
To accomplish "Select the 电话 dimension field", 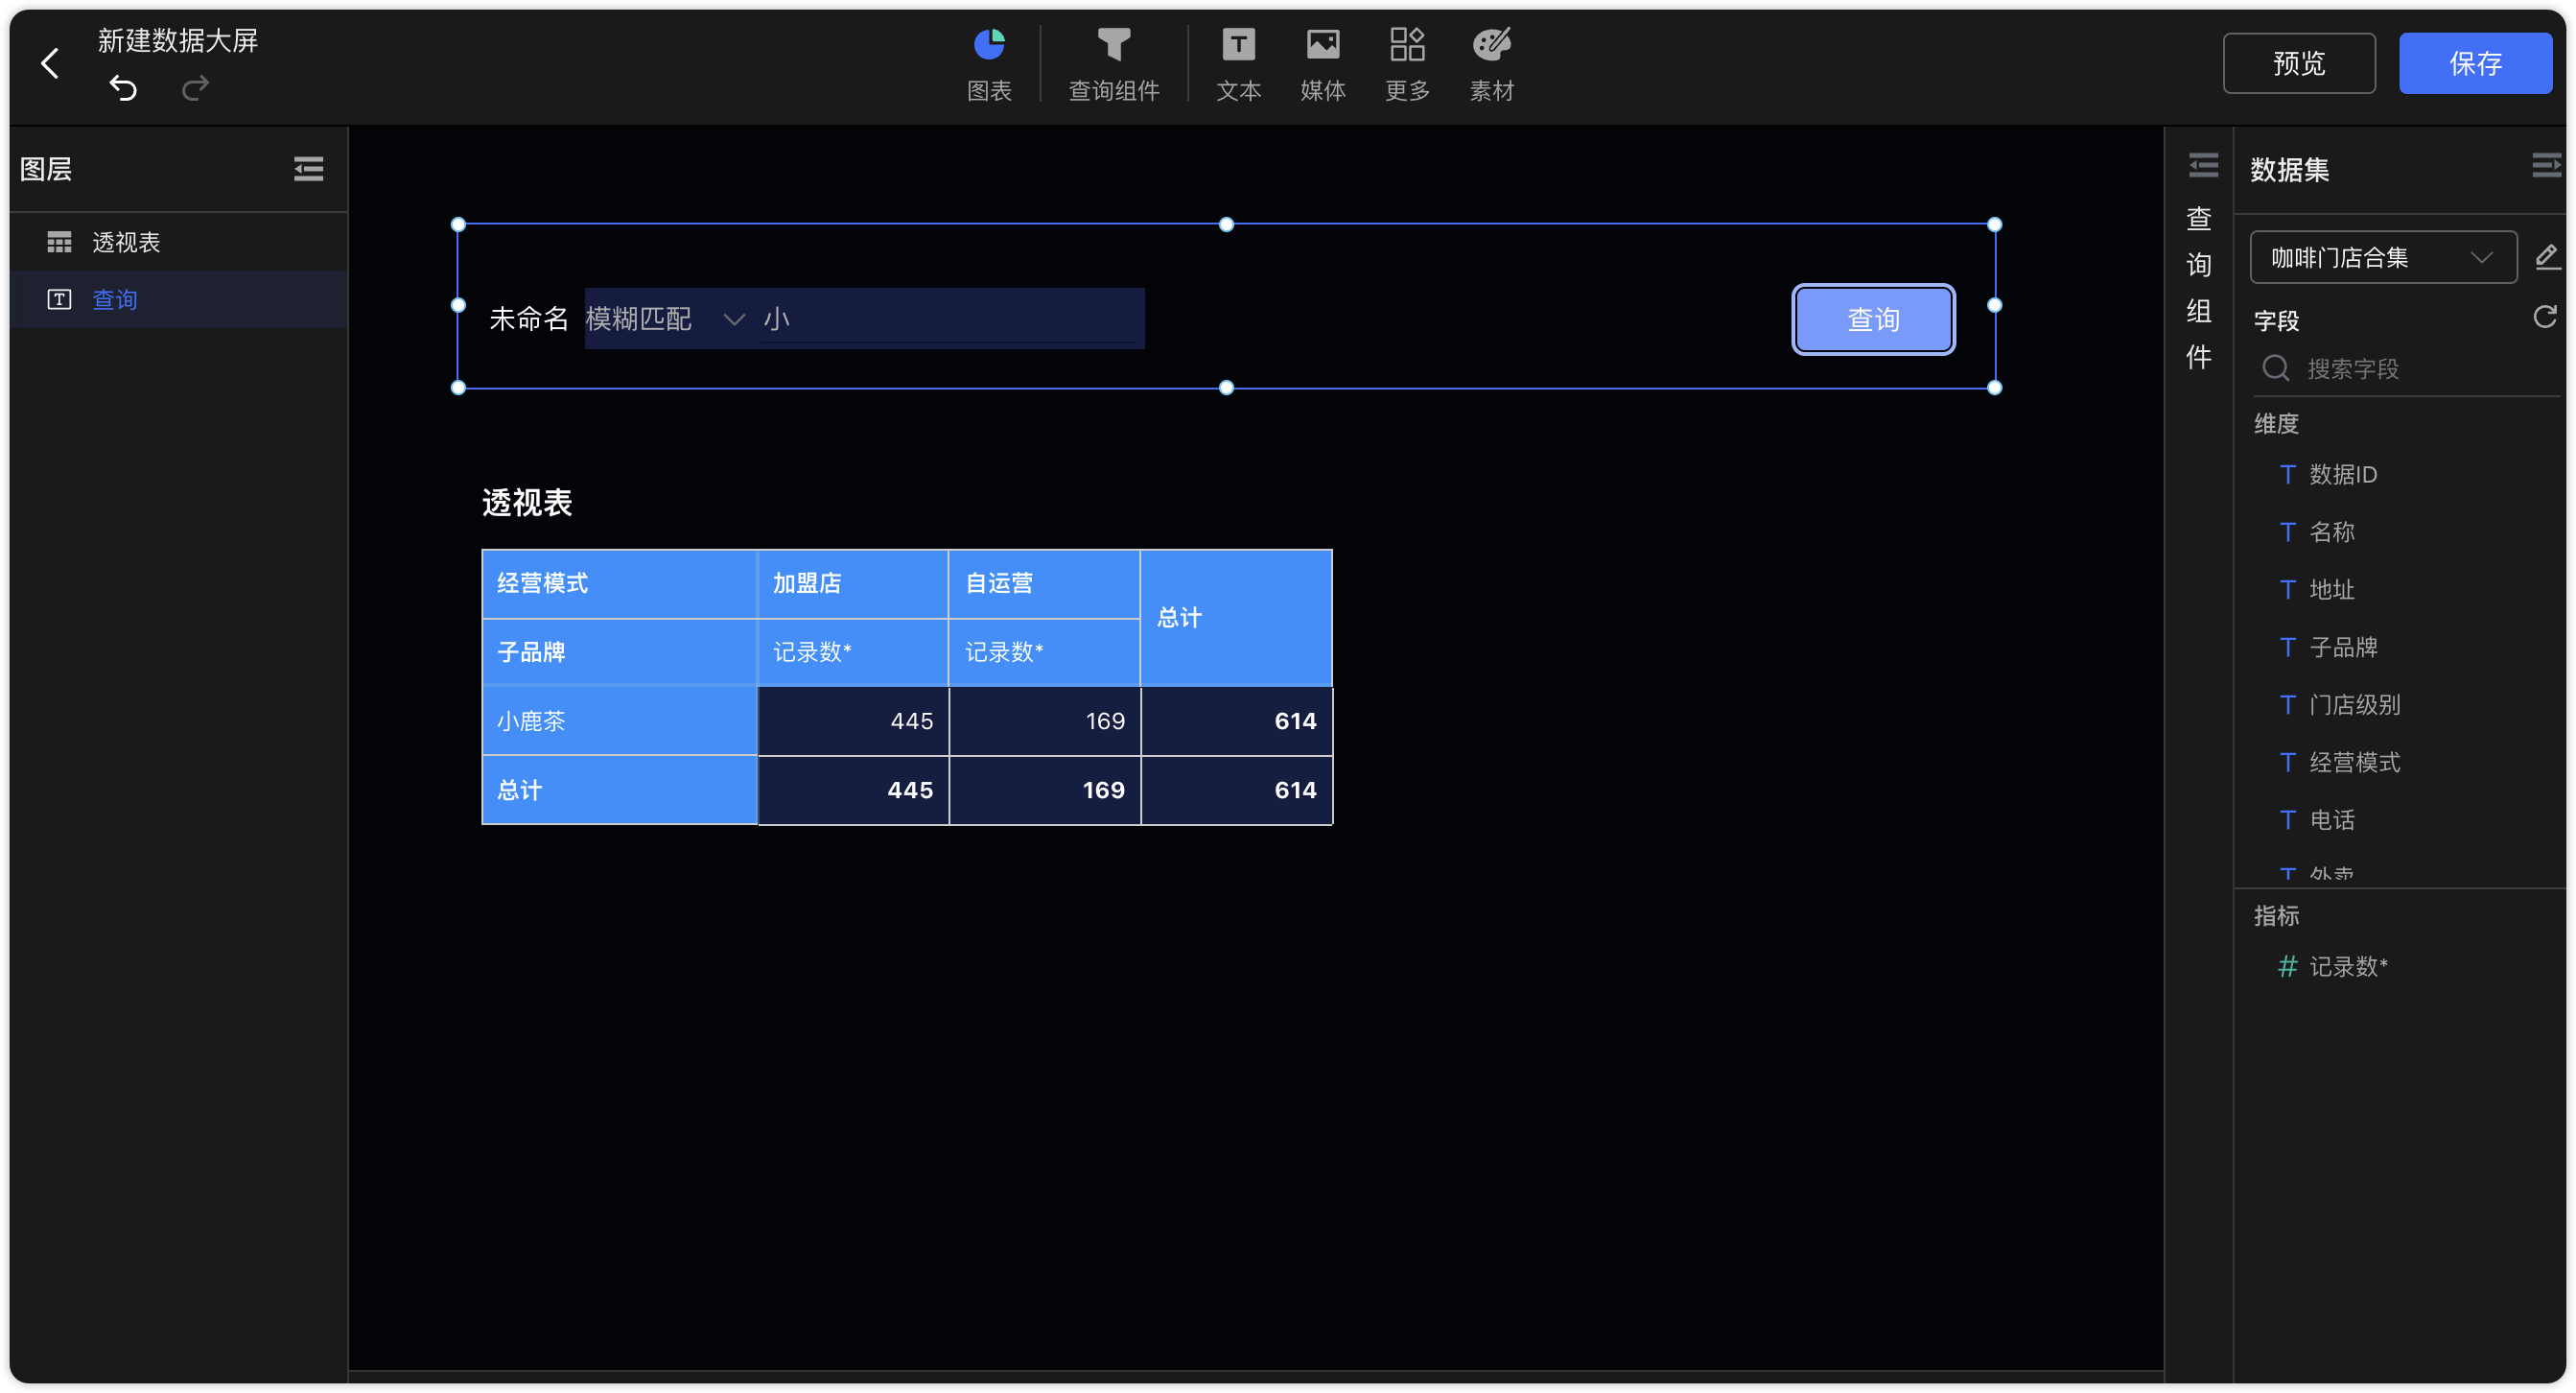I will pyautogui.click(x=2331, y=821).
